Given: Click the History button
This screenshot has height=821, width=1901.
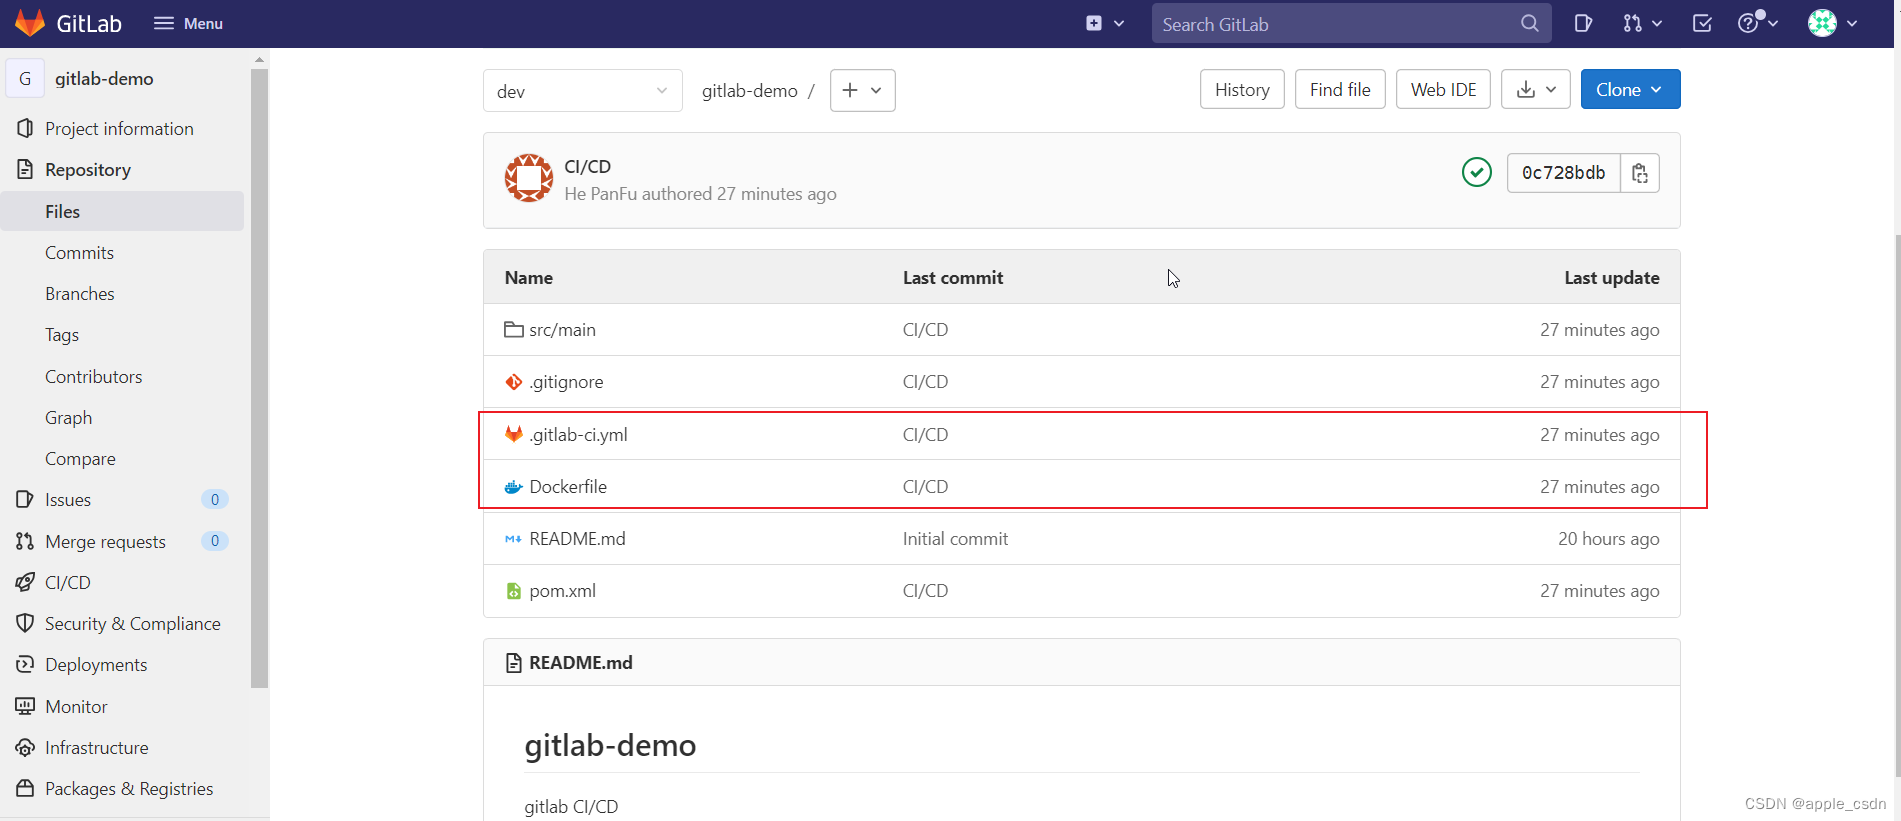Looking at the screenshot, I should coord(1242,89).
